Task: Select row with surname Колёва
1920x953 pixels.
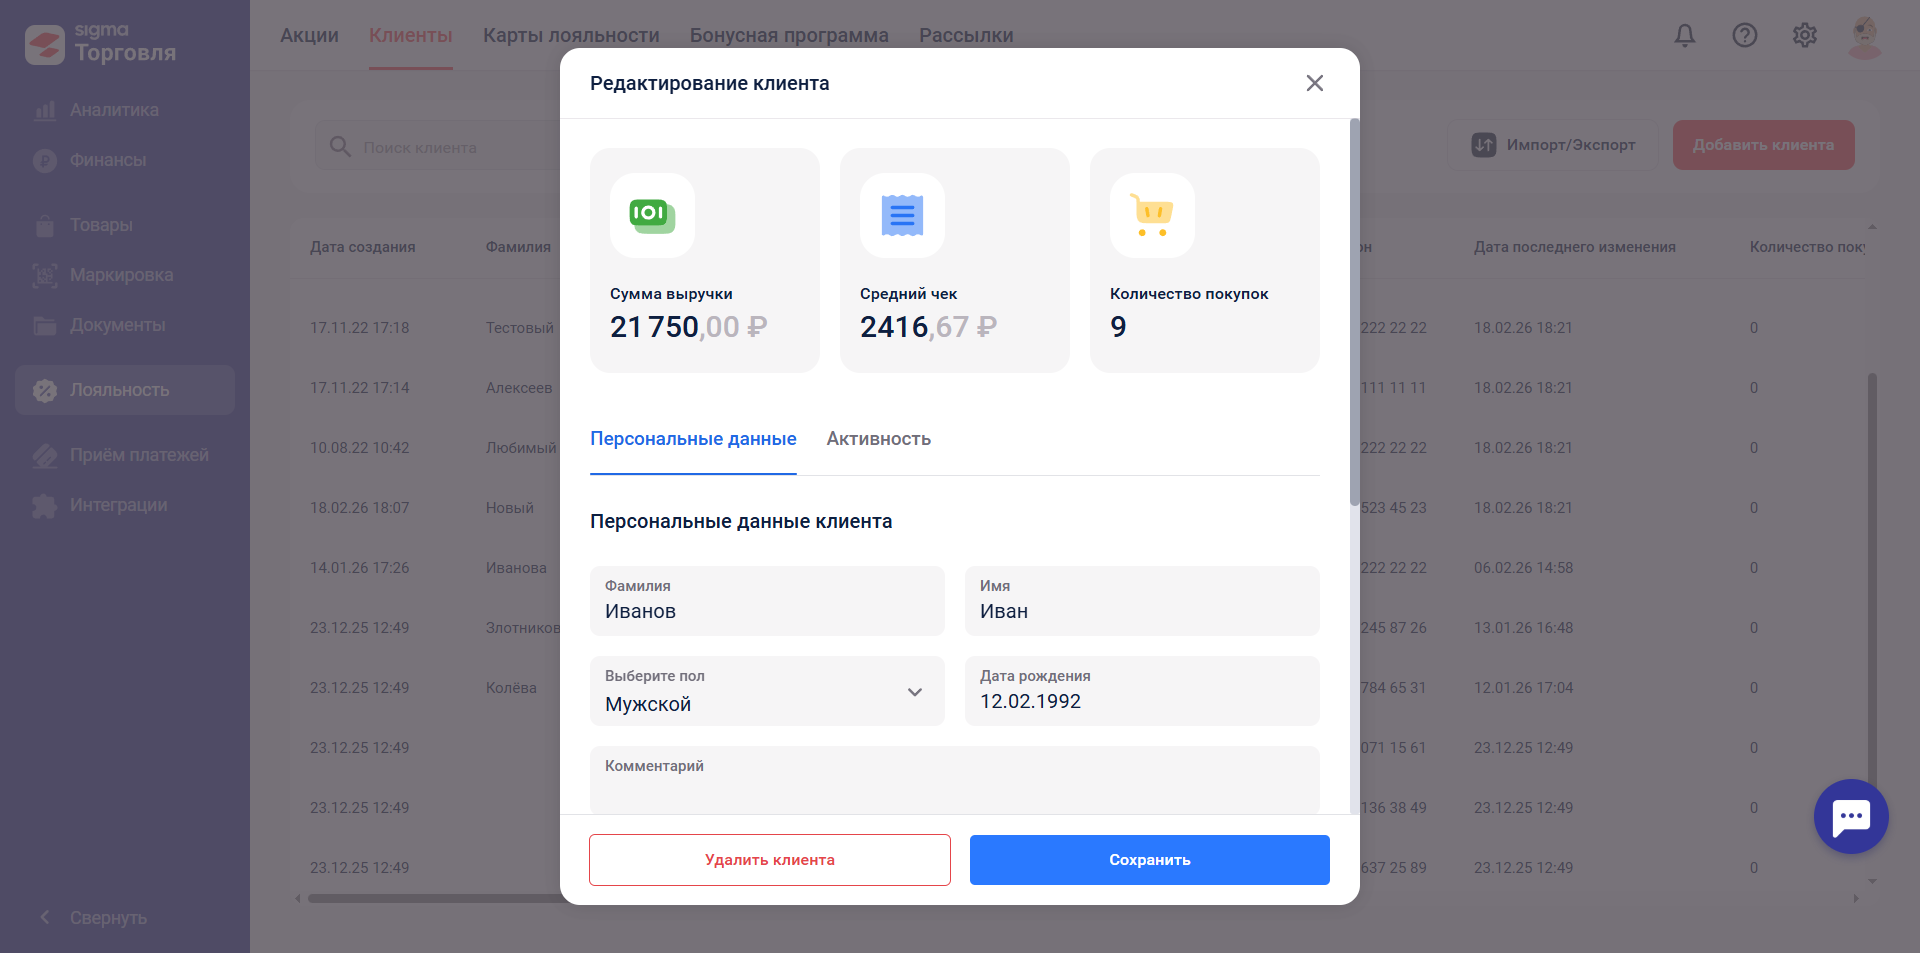Action: click(x=511, y=688)
